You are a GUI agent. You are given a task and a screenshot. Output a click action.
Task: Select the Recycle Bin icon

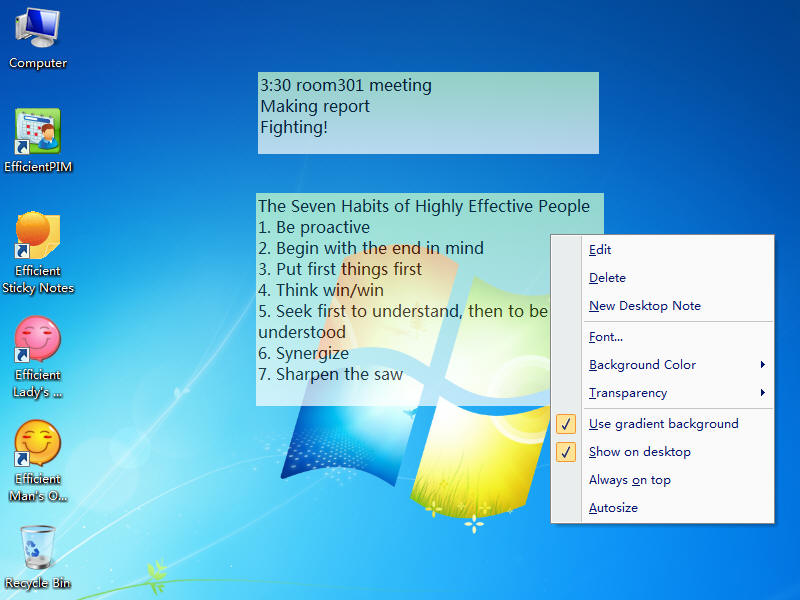[38, 548]
